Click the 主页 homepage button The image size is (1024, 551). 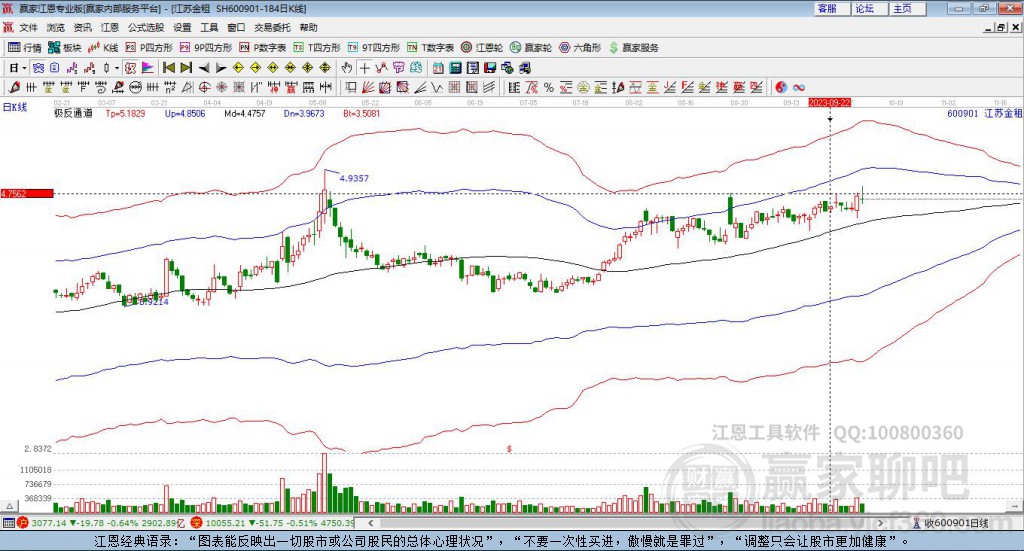908,8
